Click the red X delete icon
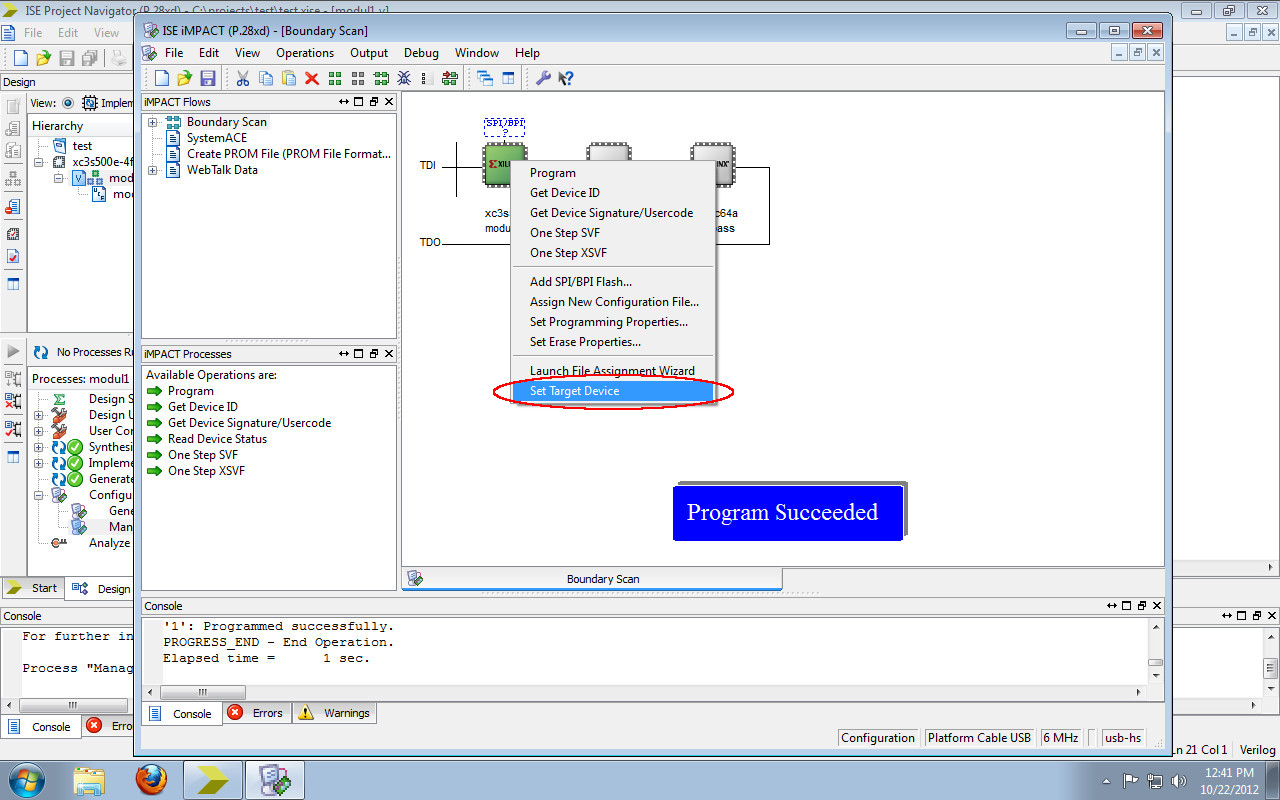The height and width of the screenshot is (800, 1280). (310, 78)
